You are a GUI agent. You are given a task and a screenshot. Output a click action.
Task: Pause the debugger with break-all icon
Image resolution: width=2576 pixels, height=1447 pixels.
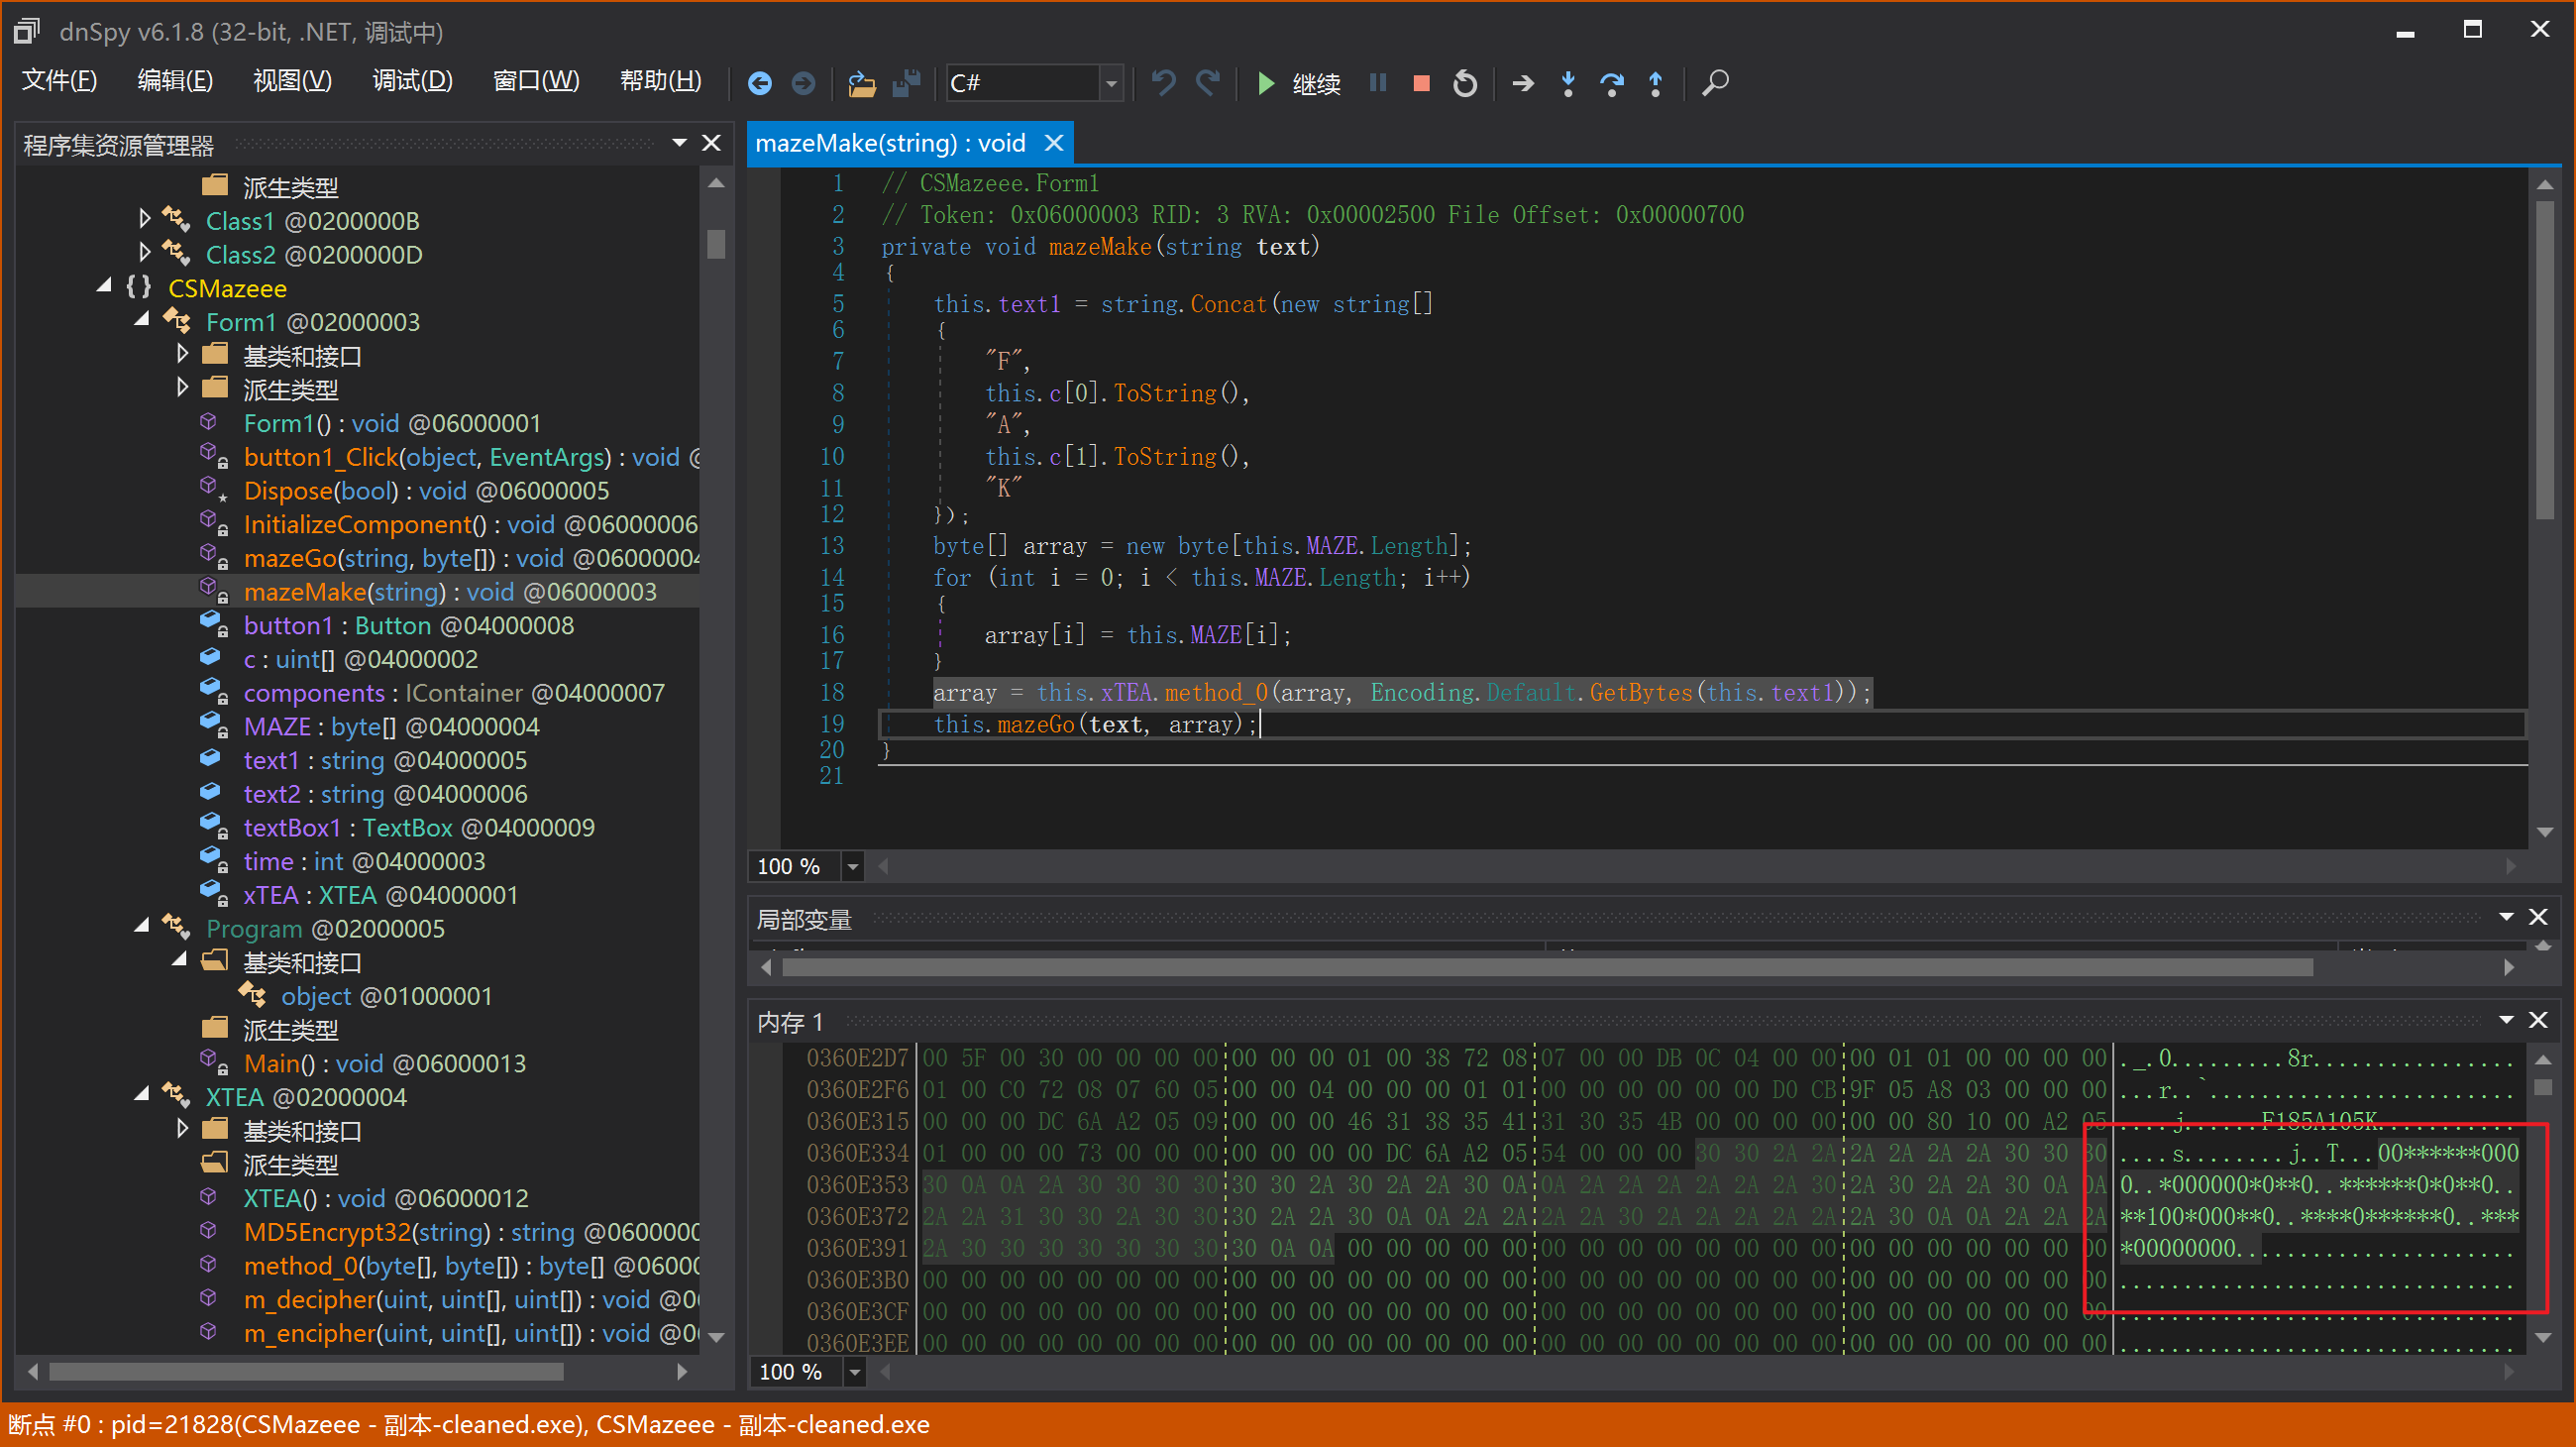click(x=1378, y=83)
